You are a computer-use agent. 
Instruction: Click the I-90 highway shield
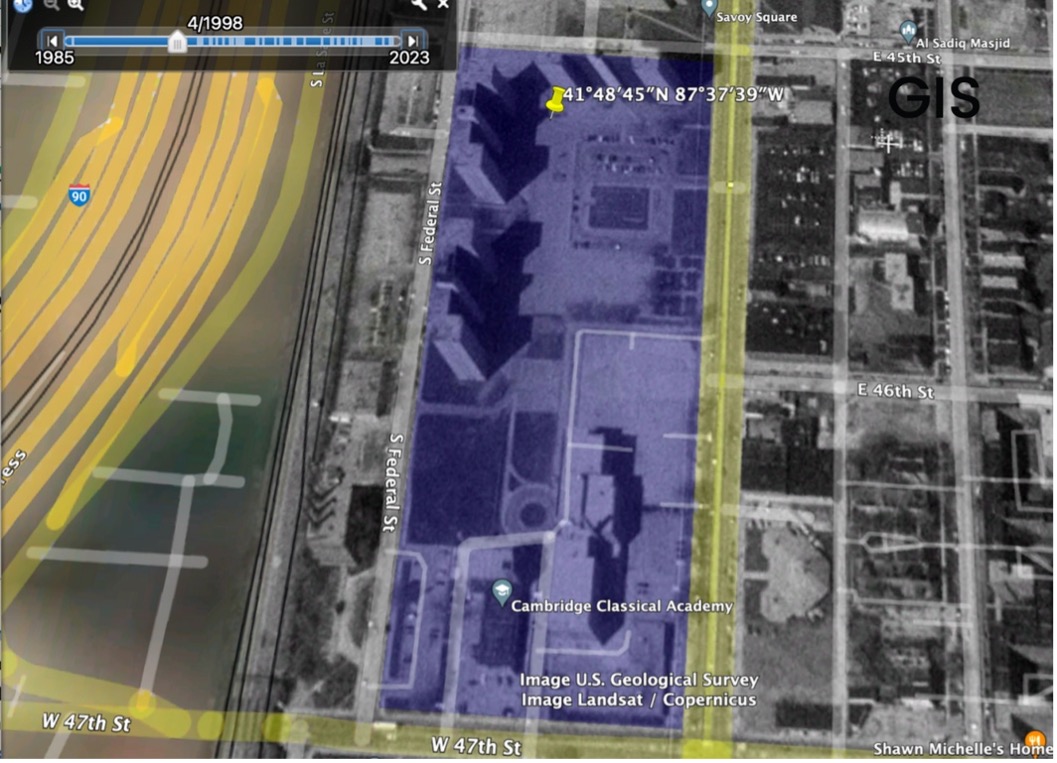point(80,194)
